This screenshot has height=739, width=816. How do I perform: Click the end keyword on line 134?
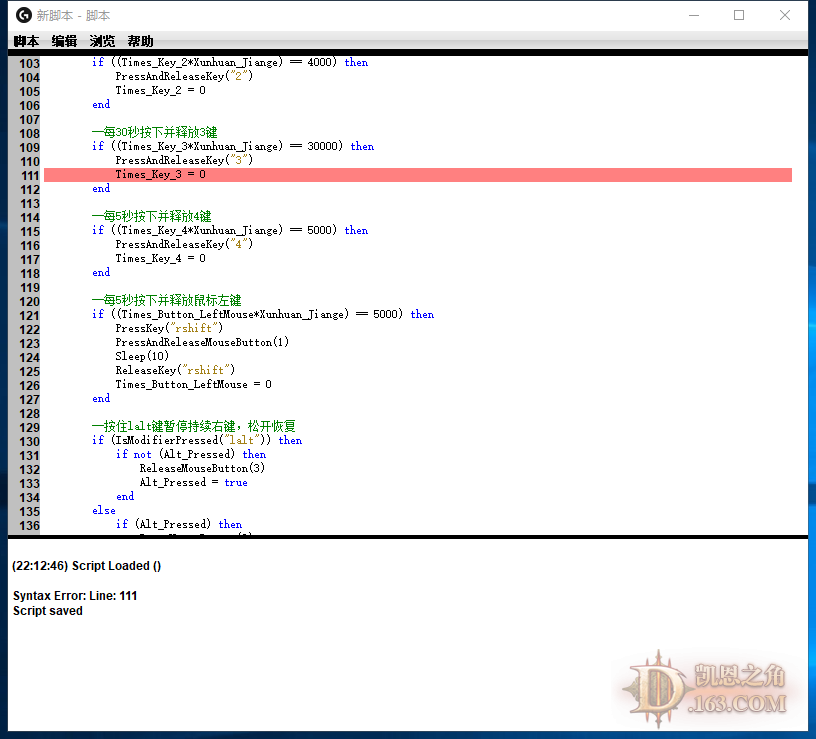[x=125, y=496]
